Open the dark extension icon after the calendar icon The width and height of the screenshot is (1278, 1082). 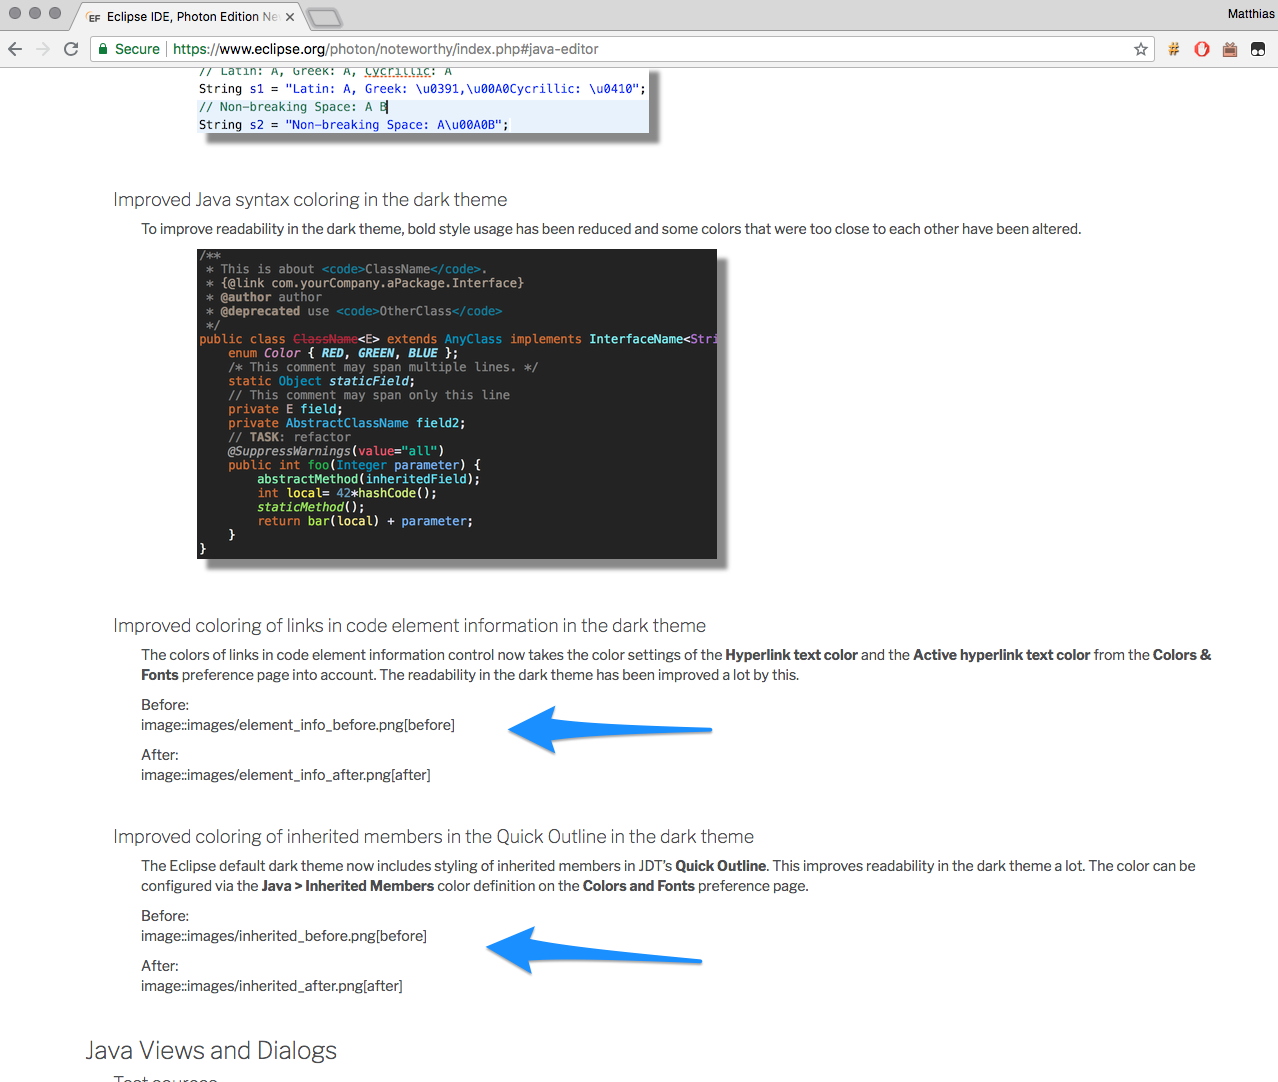coord(1258,49)
